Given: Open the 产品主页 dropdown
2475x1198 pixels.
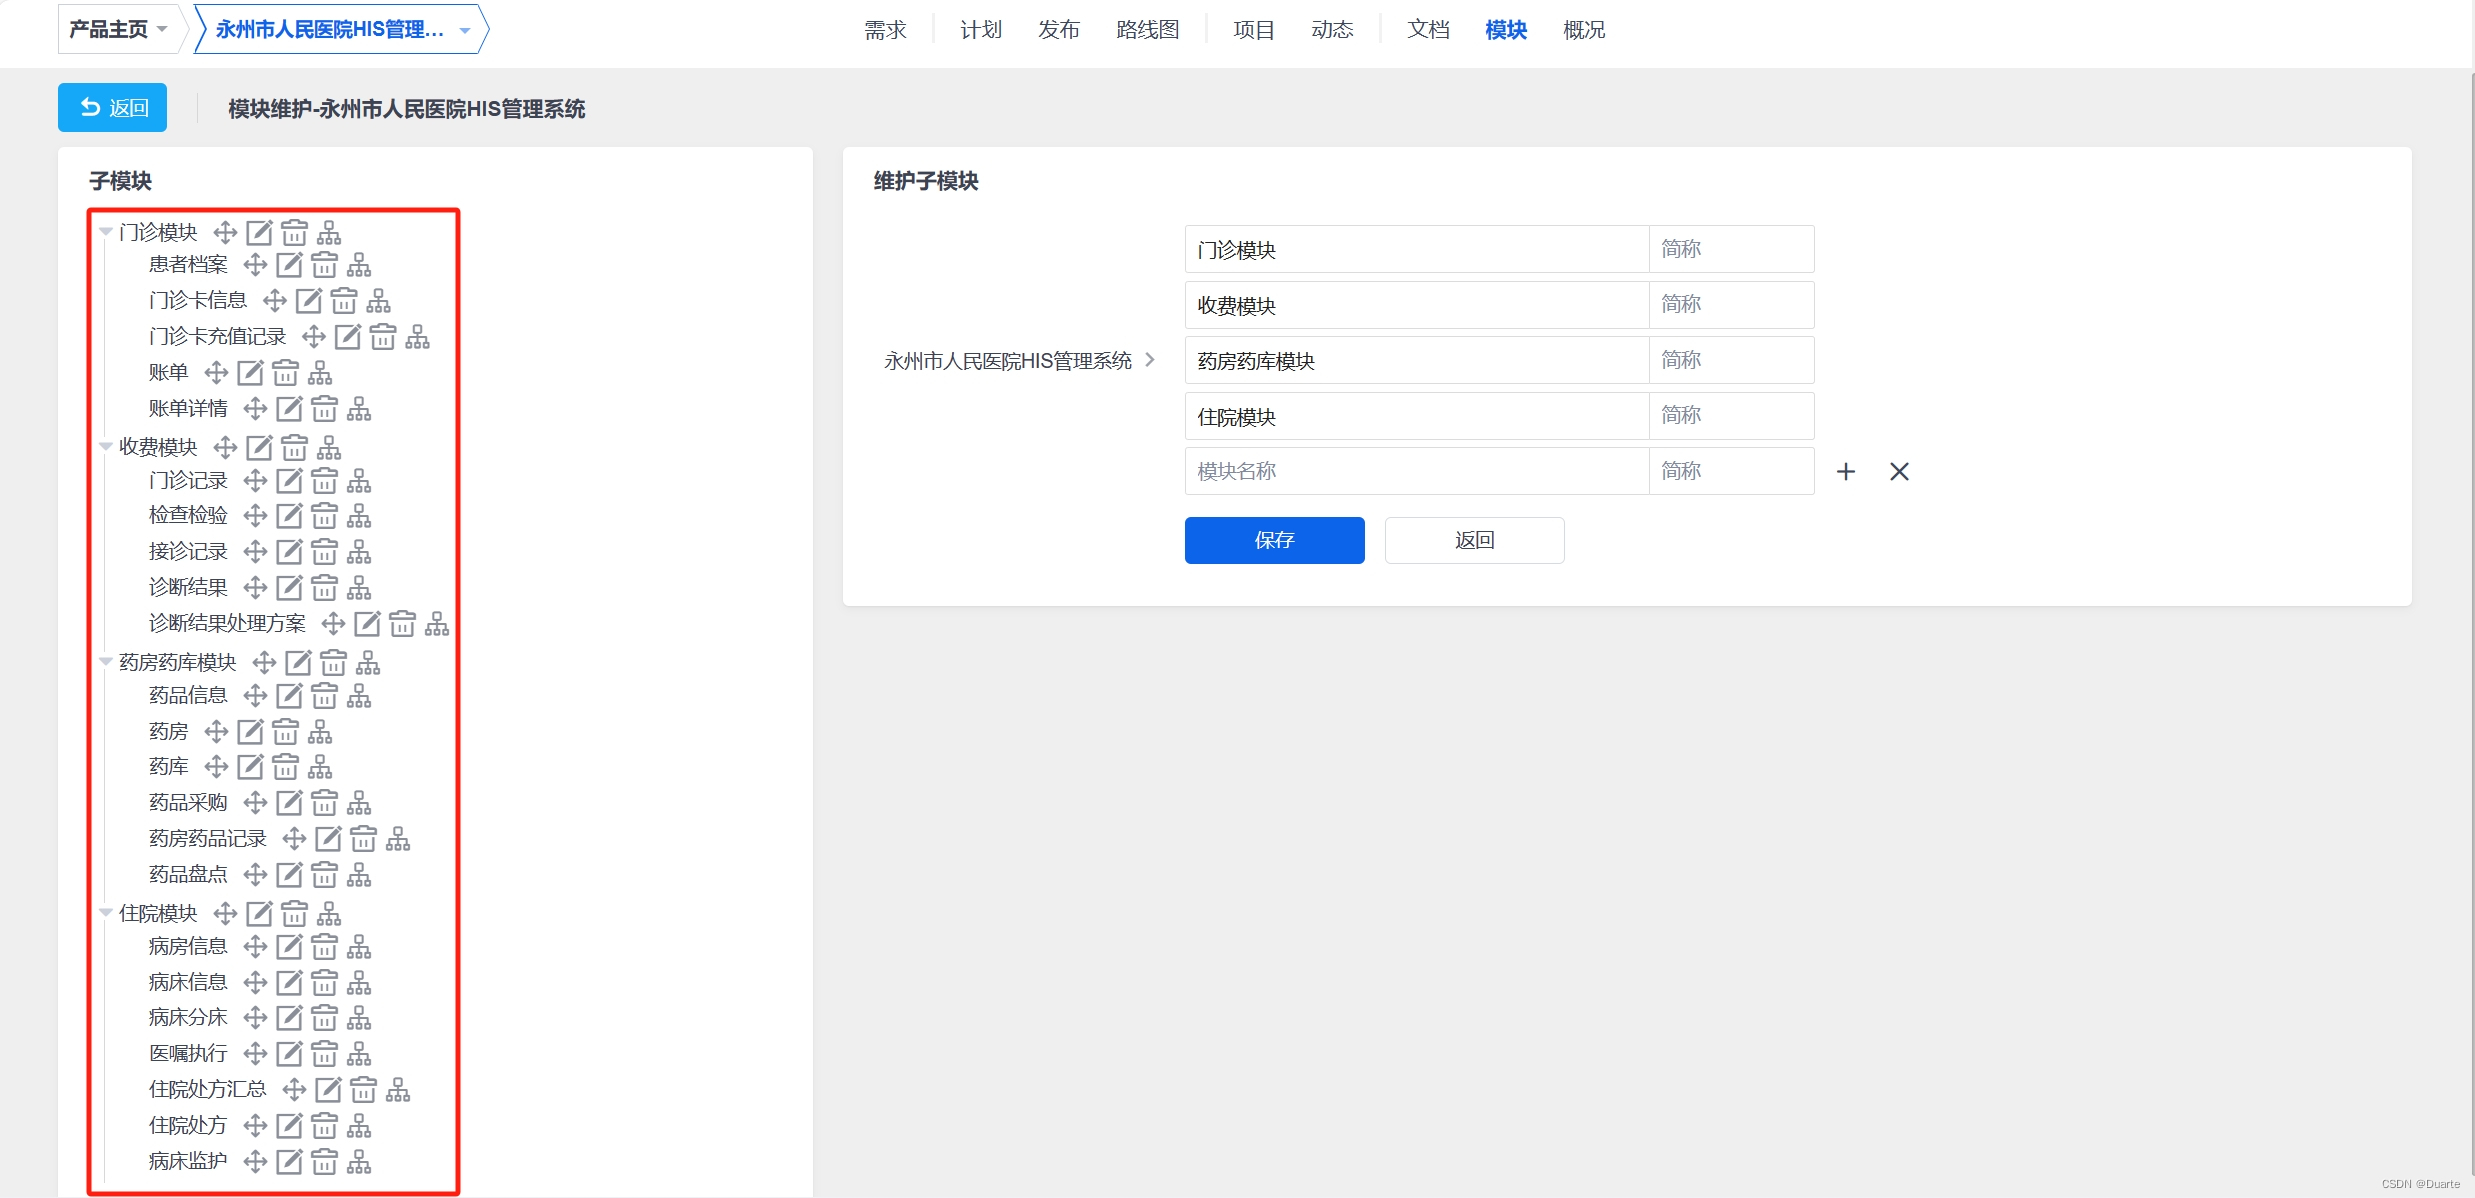Looking at the screenshot, I should click(118, 29).
